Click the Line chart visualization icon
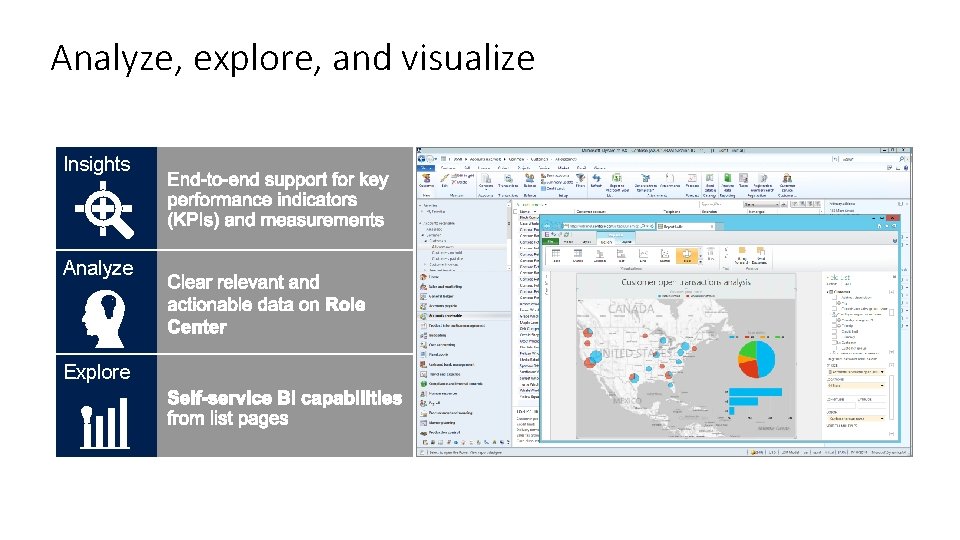The height and width of the screenshot is (540, 960). tap(643, 256)
